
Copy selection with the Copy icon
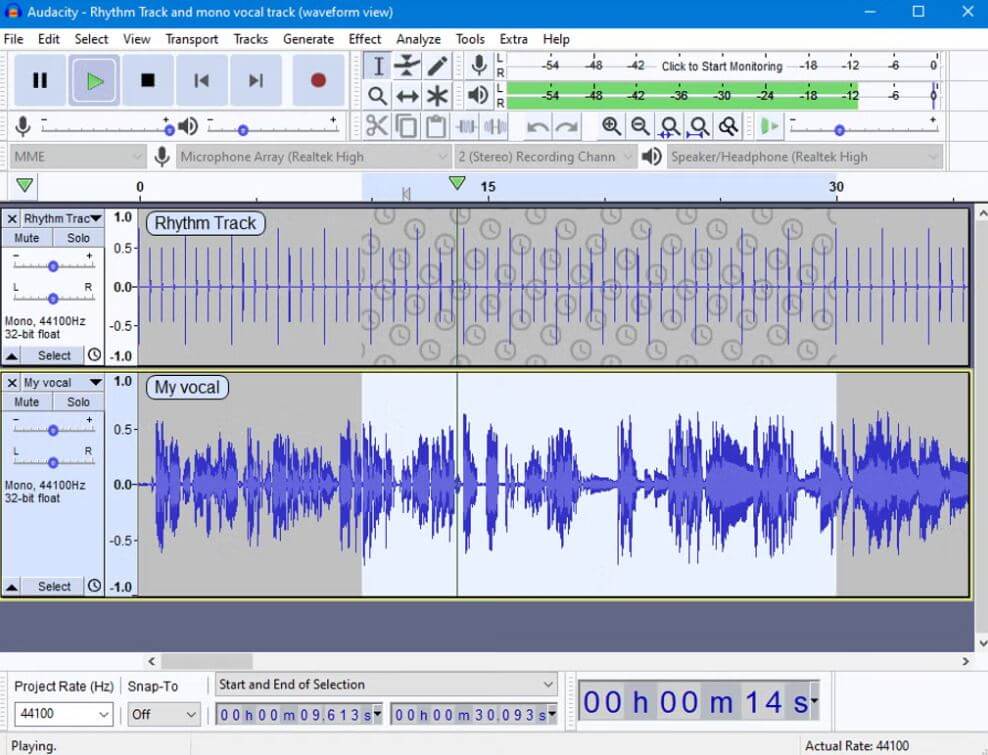point(406,126)
